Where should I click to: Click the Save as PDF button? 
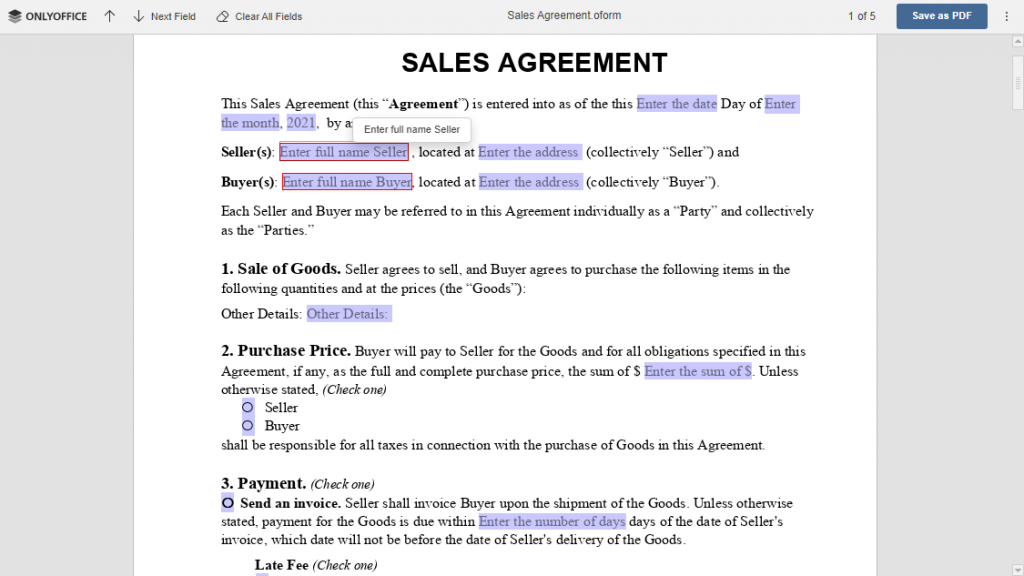[941, 16]
